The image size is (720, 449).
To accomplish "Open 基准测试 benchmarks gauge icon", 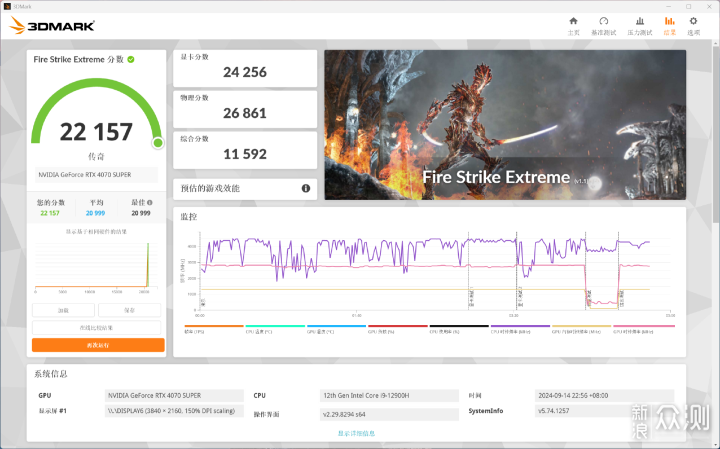I will tap(603, 21).
